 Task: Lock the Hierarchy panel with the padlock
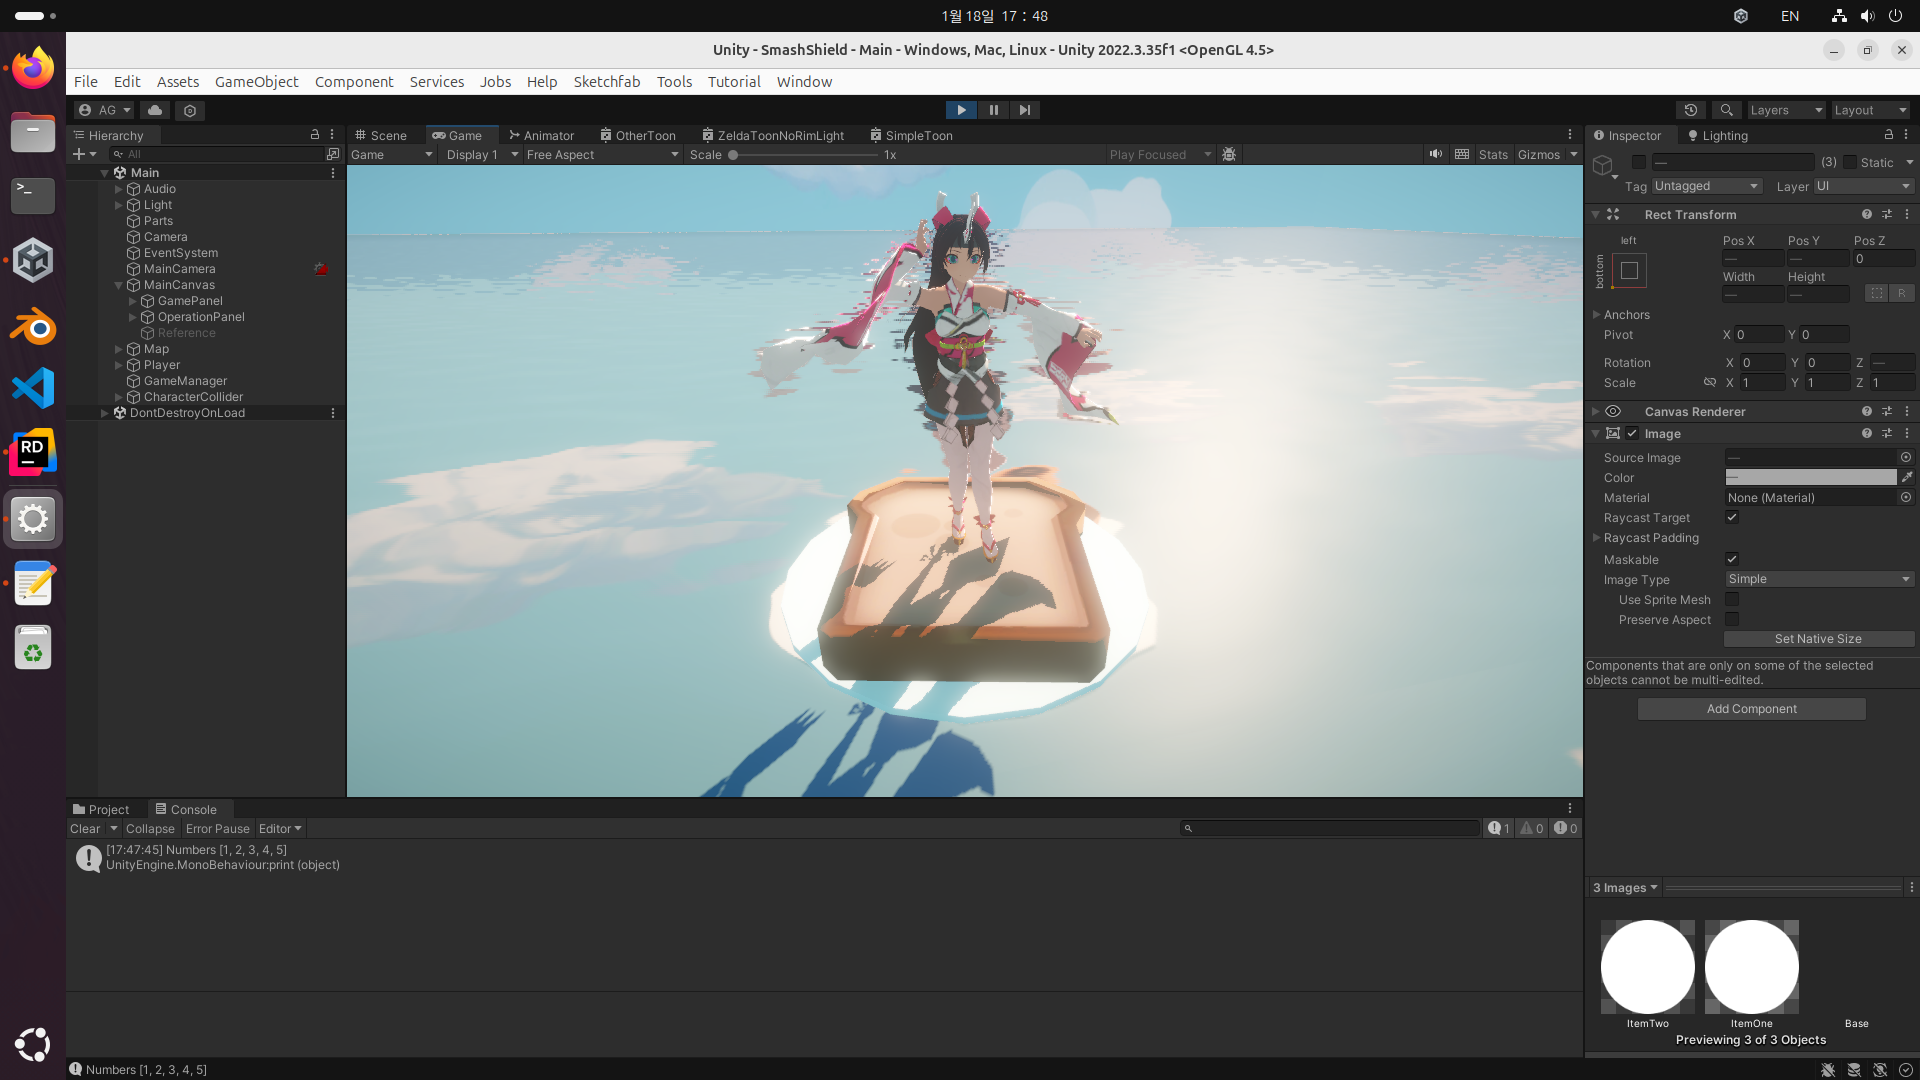[315, 134]
